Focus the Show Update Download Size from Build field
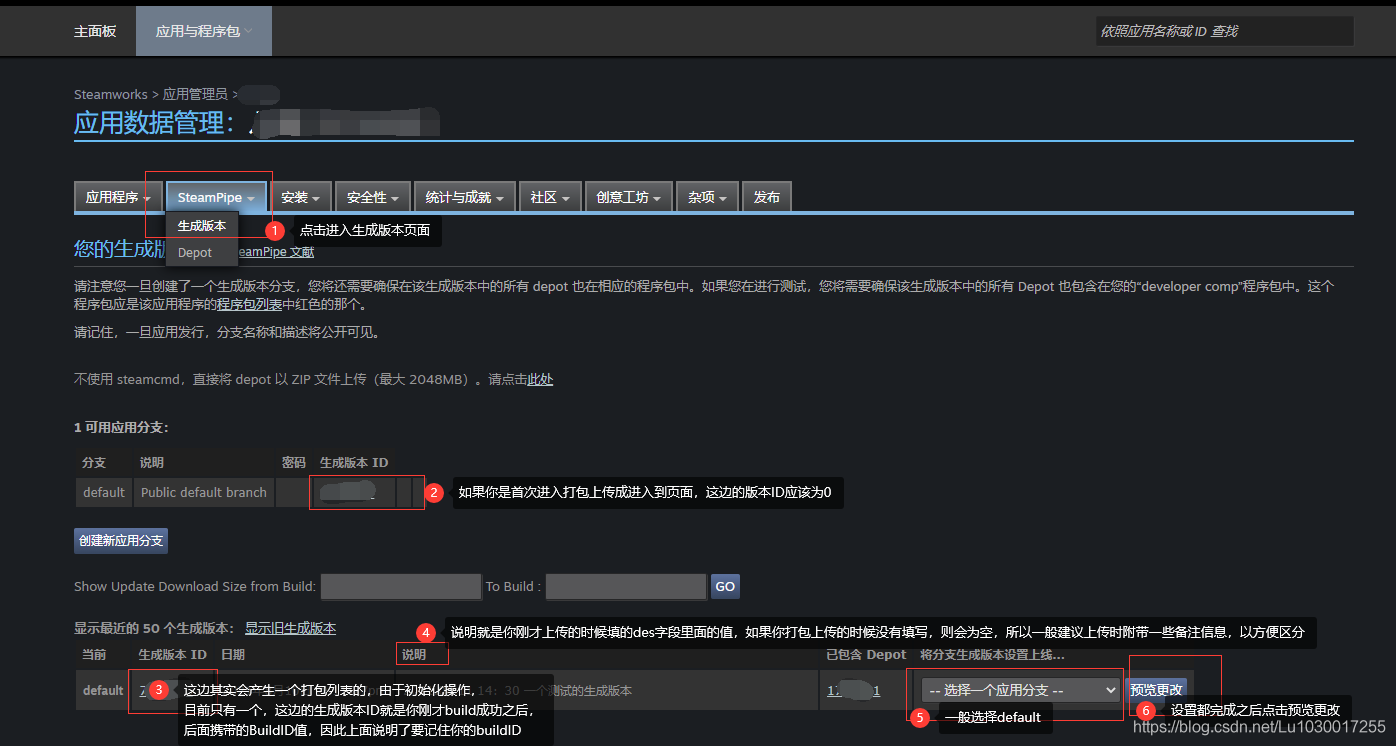 401,586
